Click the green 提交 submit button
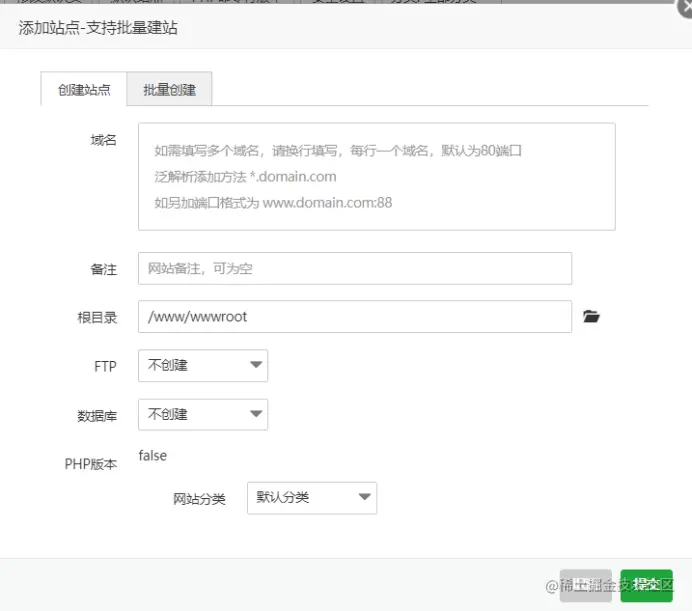This screenshot has width=692, height=611. coord(647,585)
